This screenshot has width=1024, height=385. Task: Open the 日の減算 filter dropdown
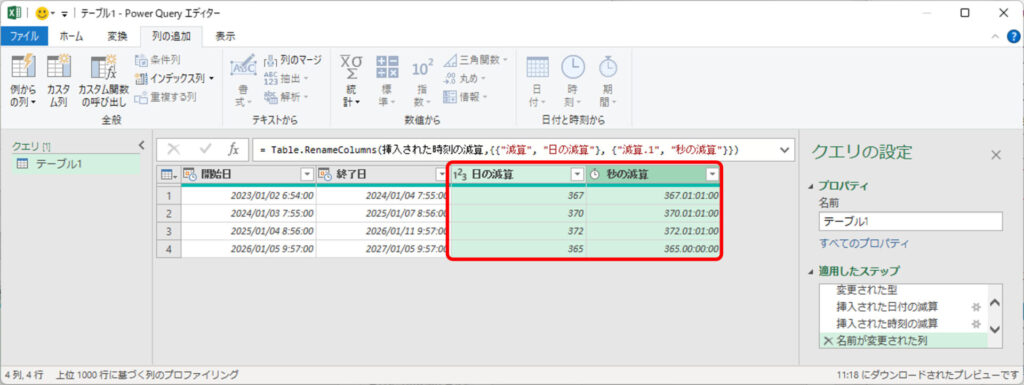coord(577,174)
